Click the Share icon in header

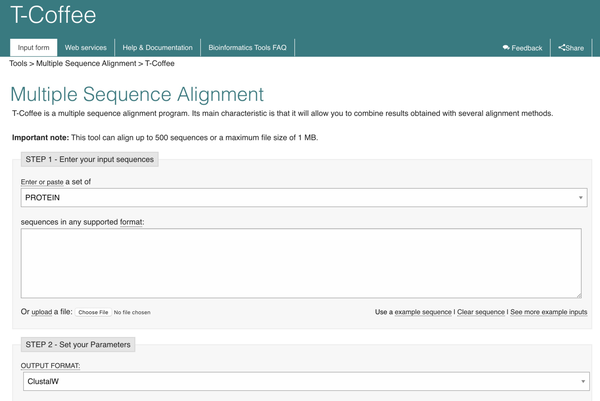pyautogui.click(x=561, y=48)
